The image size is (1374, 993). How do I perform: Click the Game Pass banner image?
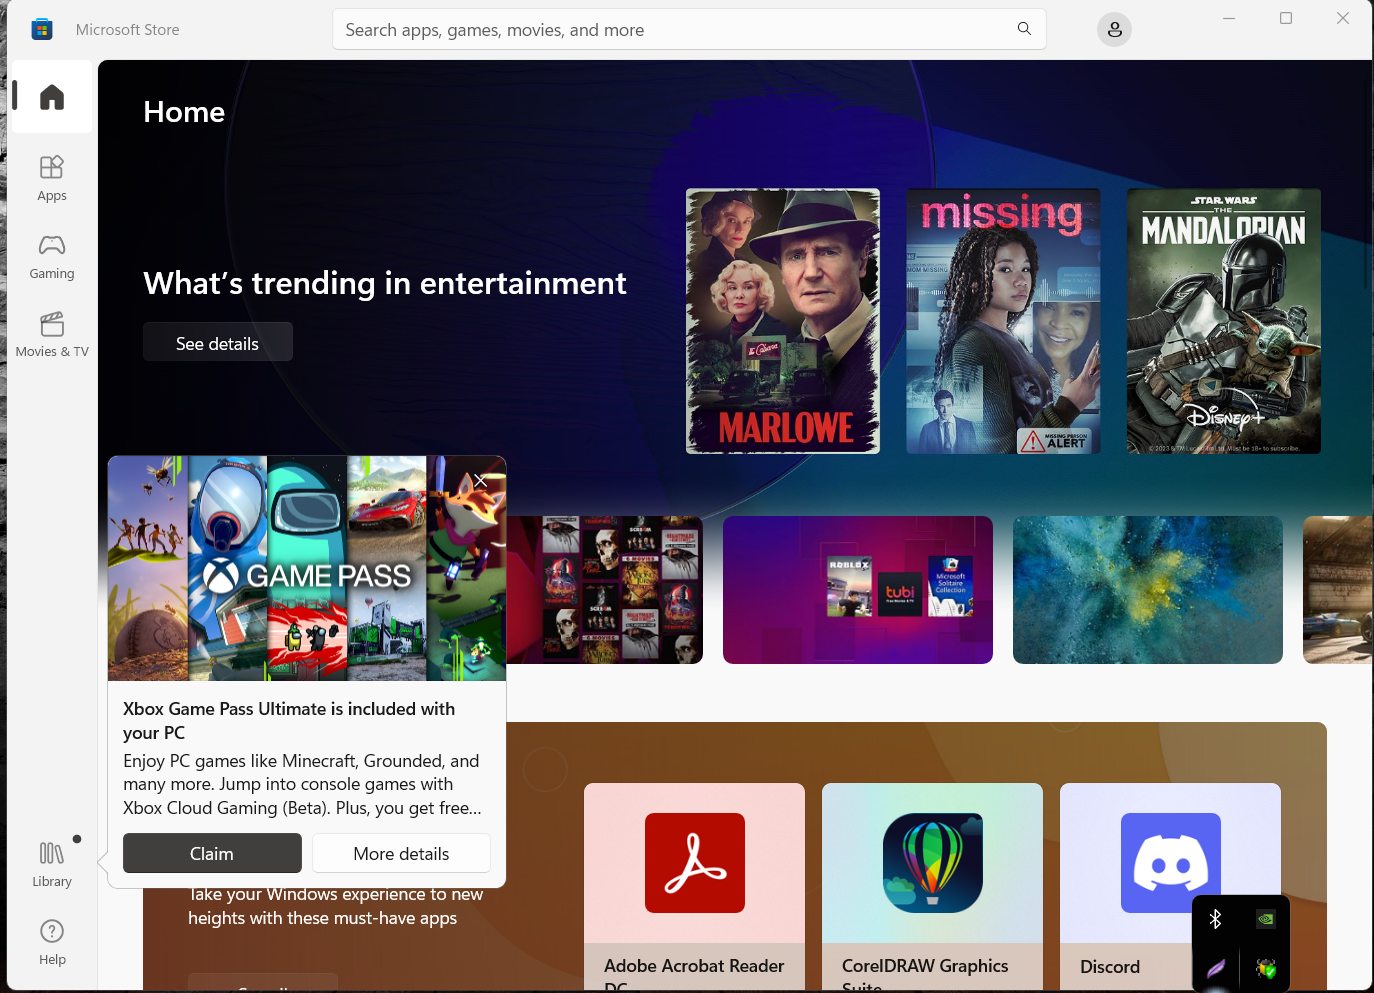tap(307, 568)
